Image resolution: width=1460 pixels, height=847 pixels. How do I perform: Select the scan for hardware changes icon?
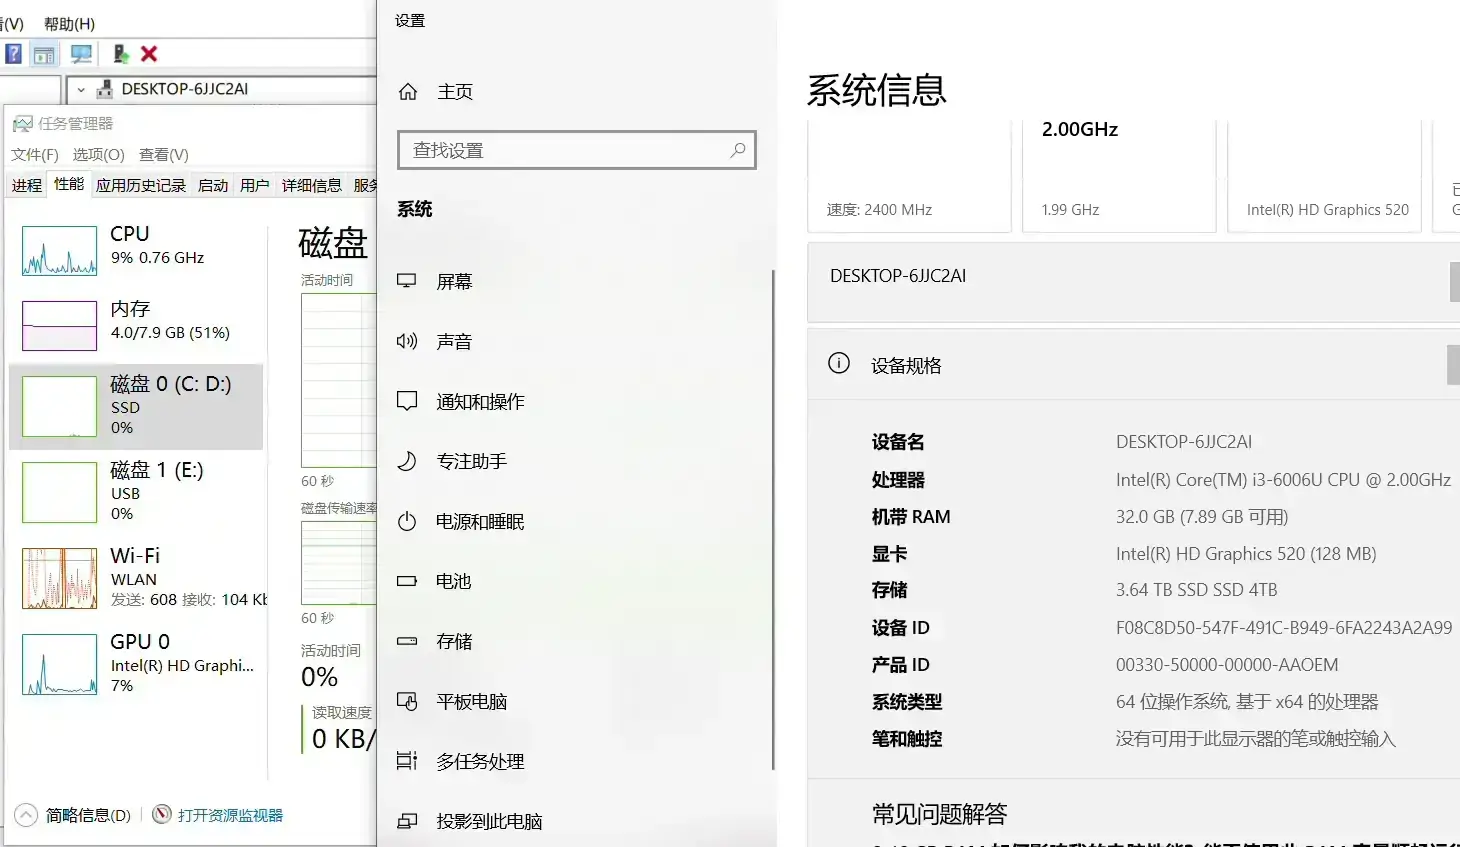tap(80, 53)
